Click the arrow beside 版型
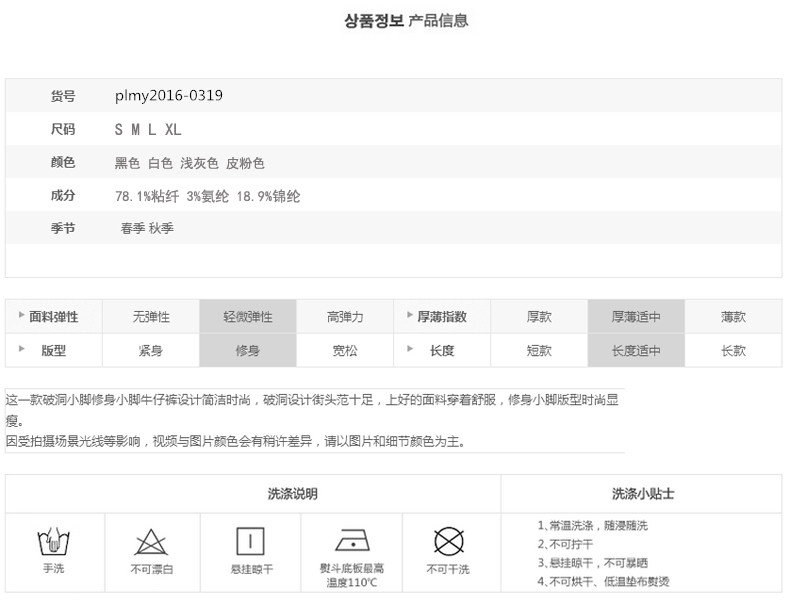 [x=22, y=350]
